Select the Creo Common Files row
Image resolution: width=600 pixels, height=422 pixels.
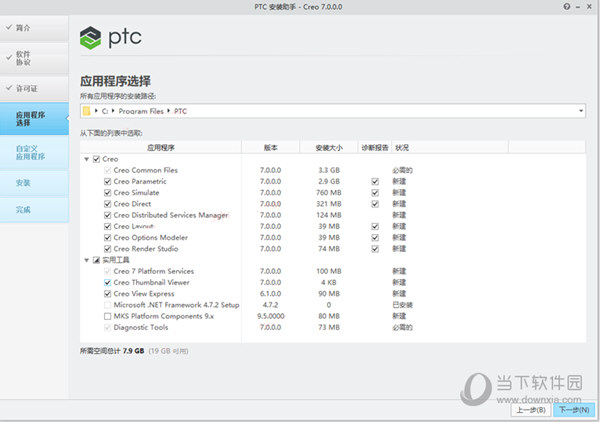click(333, 170)
